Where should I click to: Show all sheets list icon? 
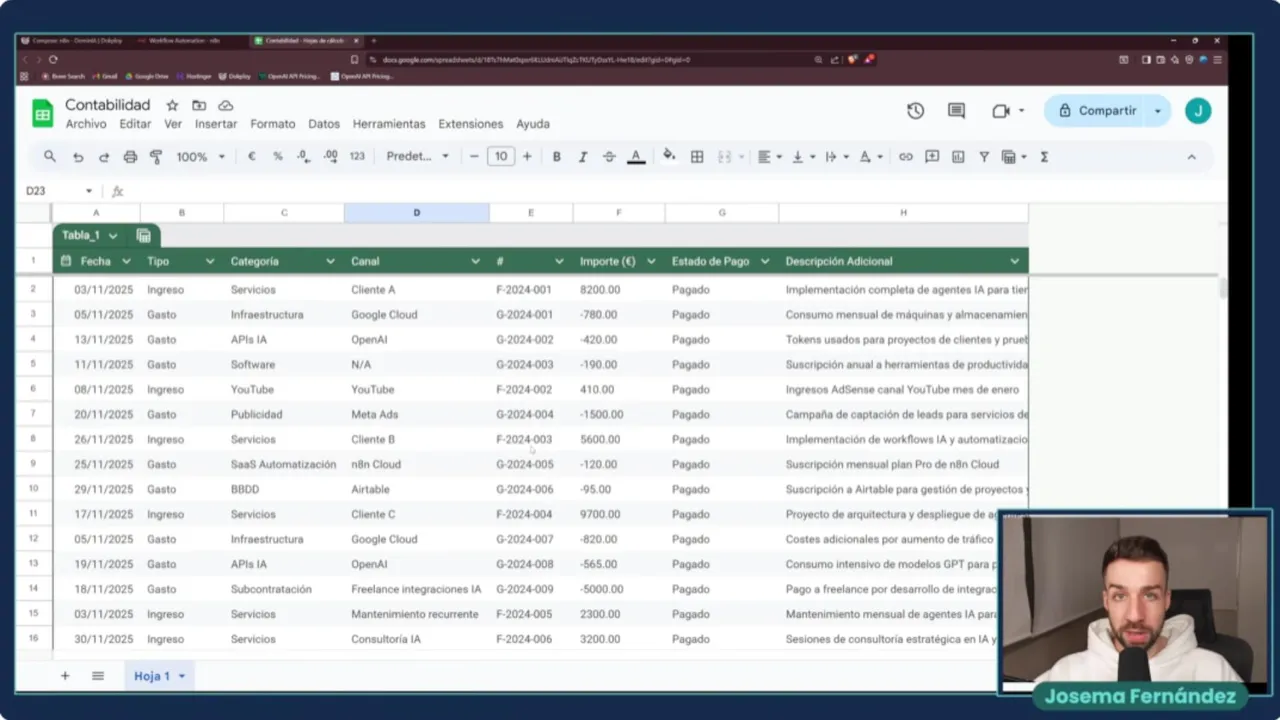click(98, 676)
